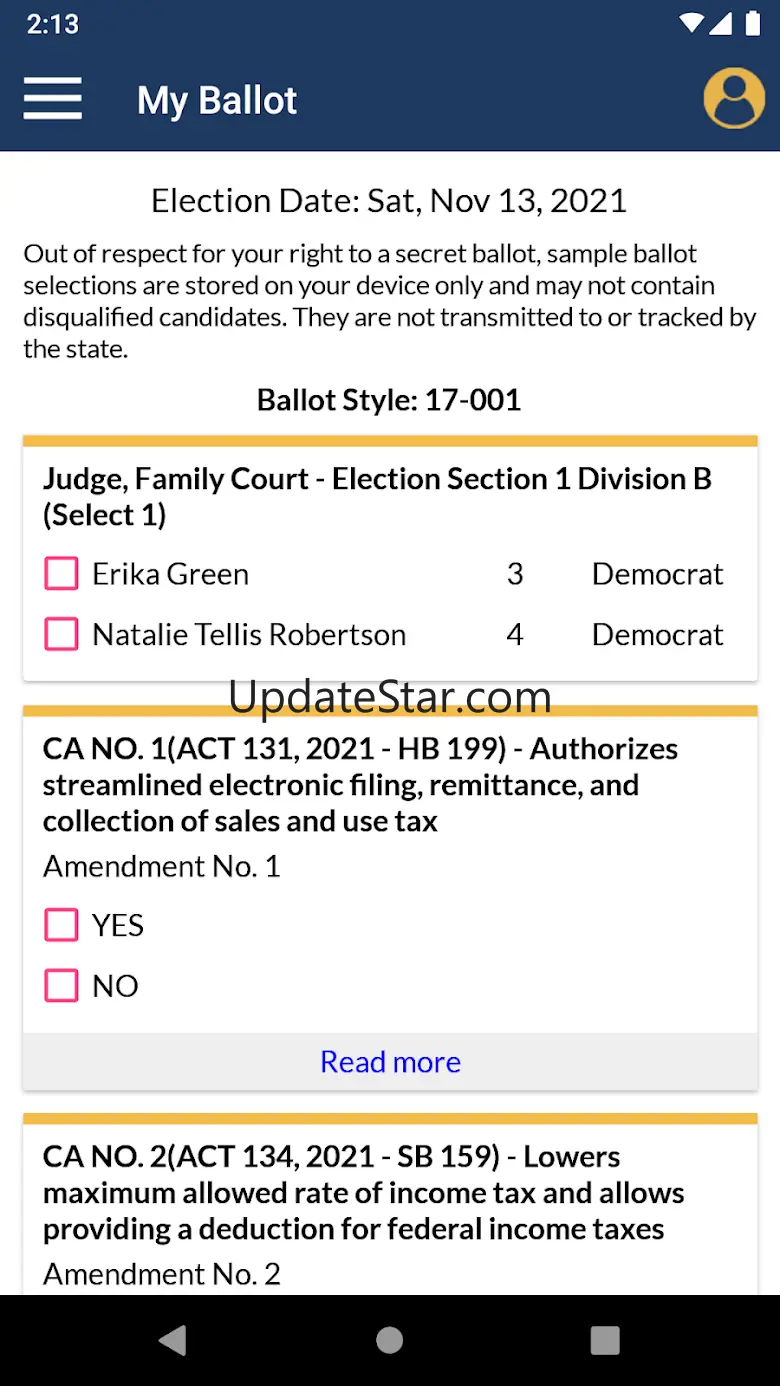Tap the clock in status bar
Viewport: 780px width, 1386px height.
coord(52,24)
